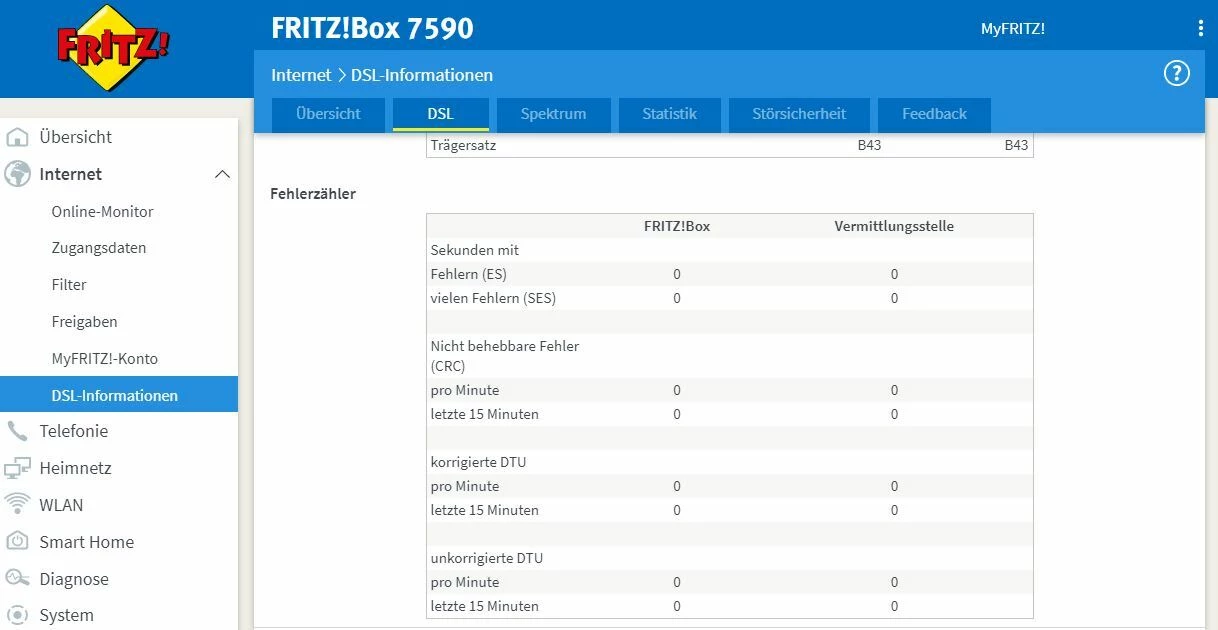The height and width of the screenshot is (630, 1218).
Task: Click the Übersicht house icon
Action: 17,137
